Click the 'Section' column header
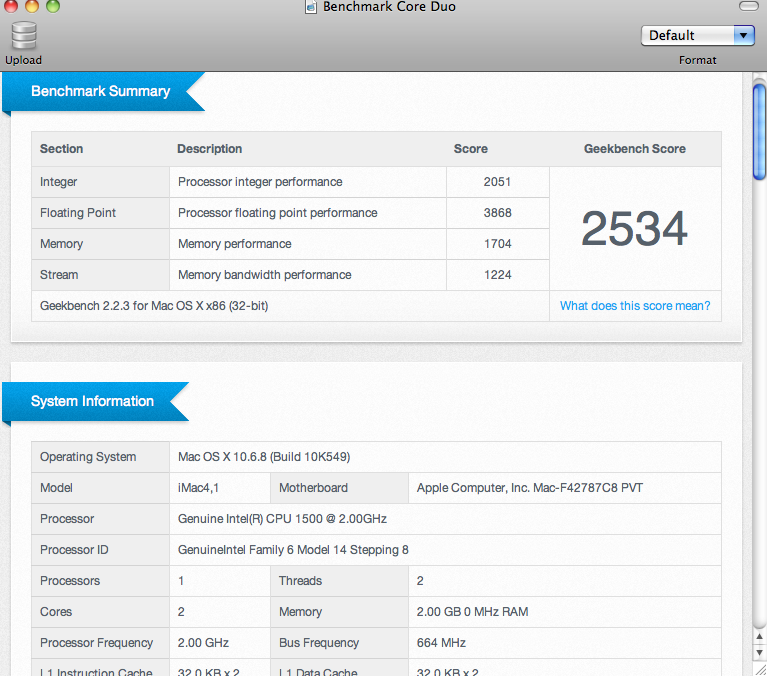Screen dimensions: 767x676 [x=61, y=149]
